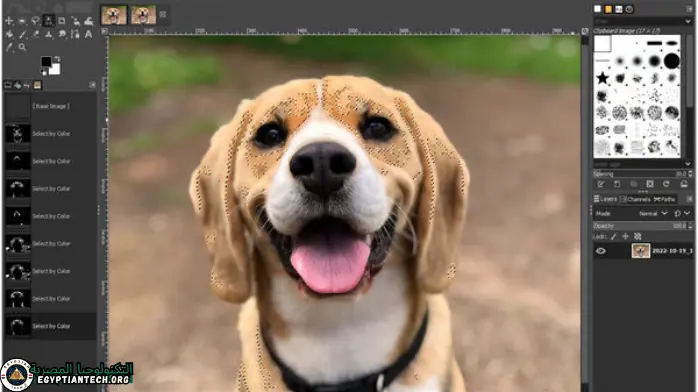Switch to the Layers tab

(x=605, y=199)
